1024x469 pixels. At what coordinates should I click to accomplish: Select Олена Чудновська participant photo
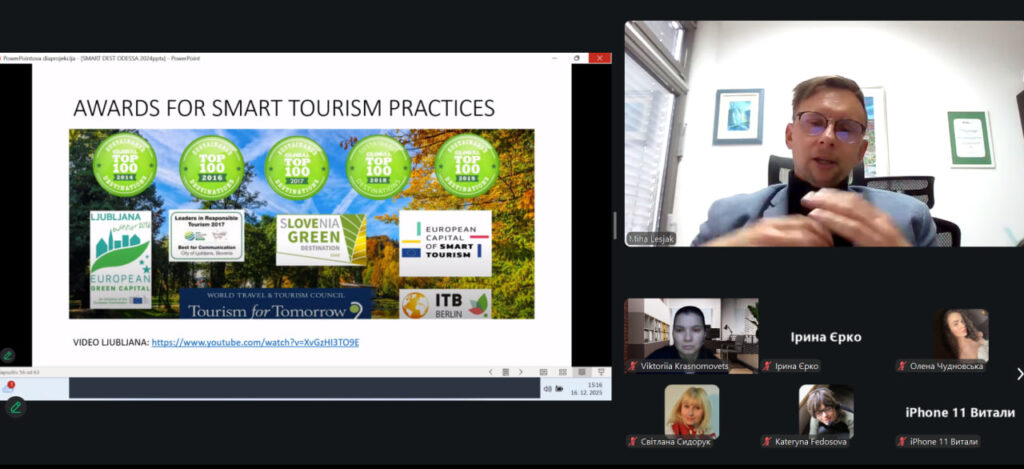coord(960,334)
